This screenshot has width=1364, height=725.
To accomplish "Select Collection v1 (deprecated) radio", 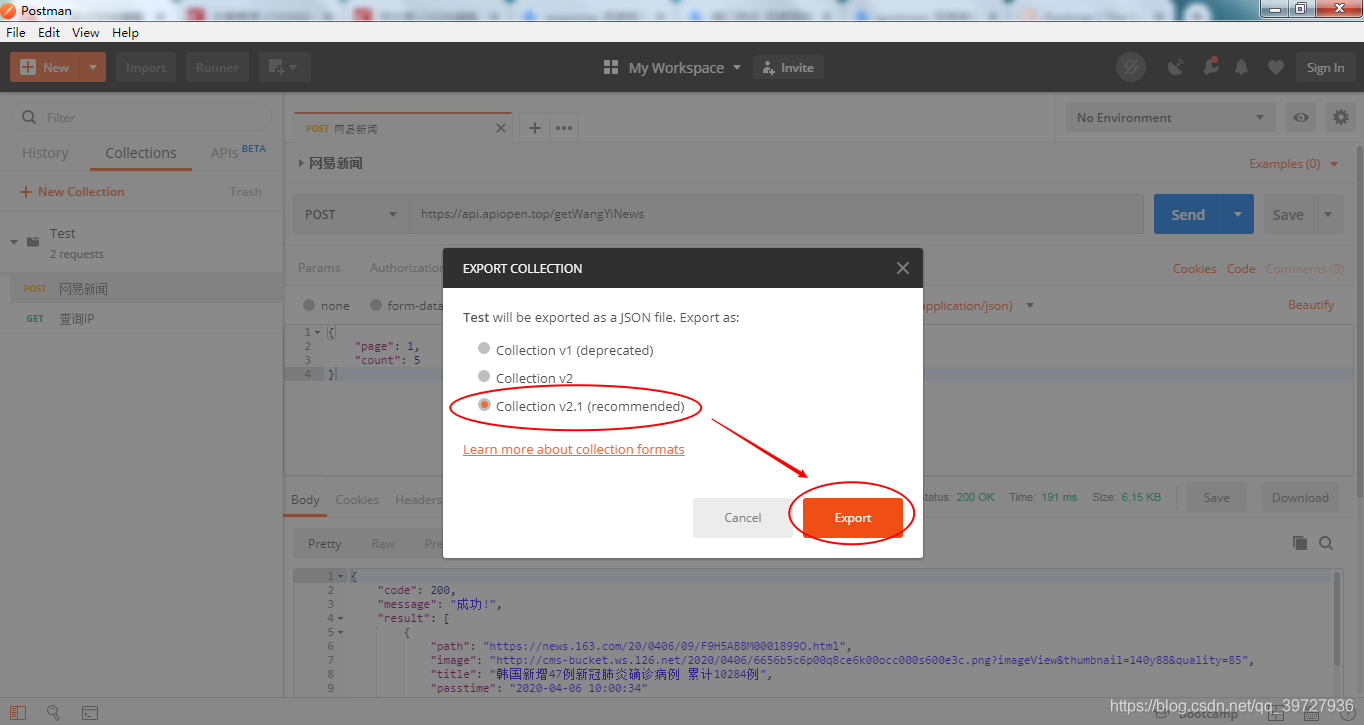I will 484,349.
